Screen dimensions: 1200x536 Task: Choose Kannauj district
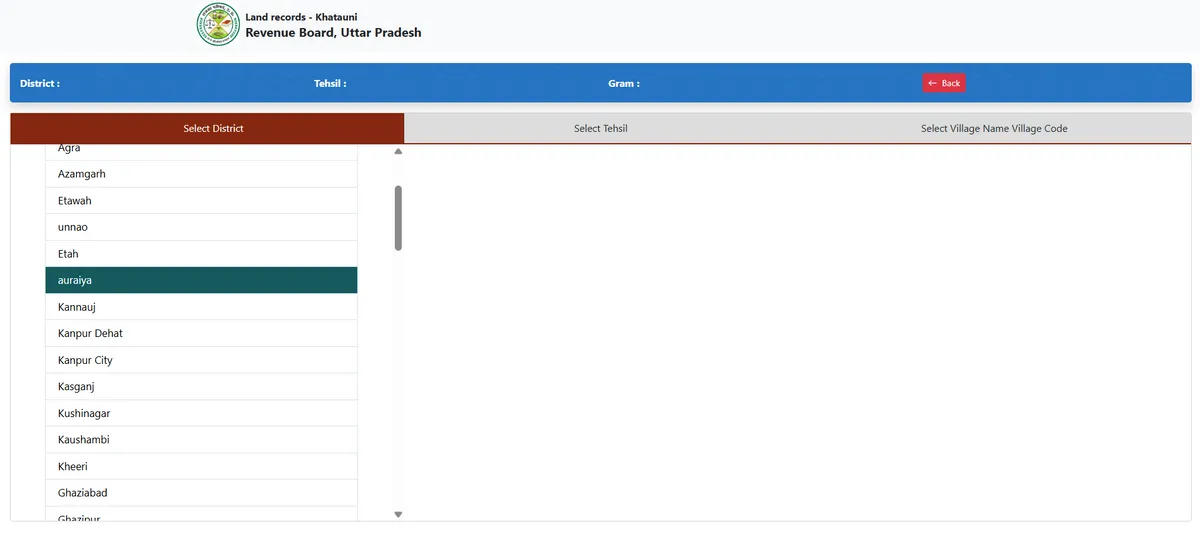tap(201, 307)
